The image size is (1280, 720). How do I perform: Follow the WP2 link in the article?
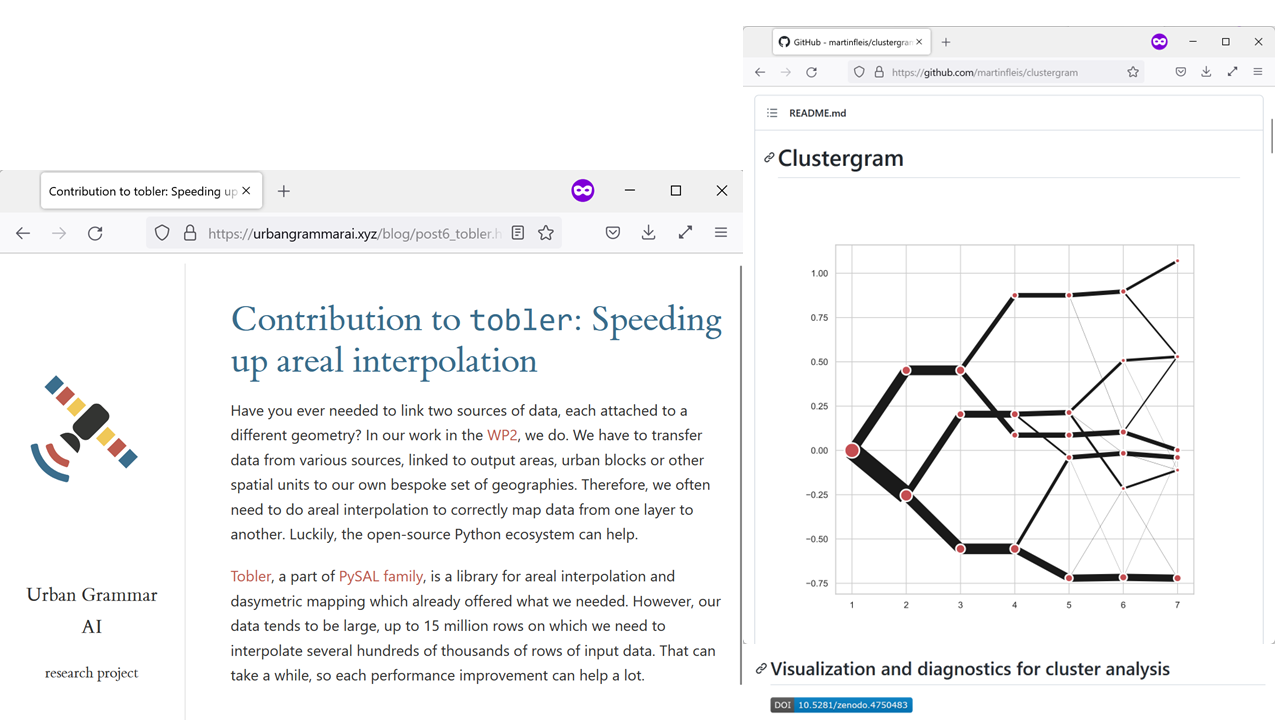coord(502,435)
